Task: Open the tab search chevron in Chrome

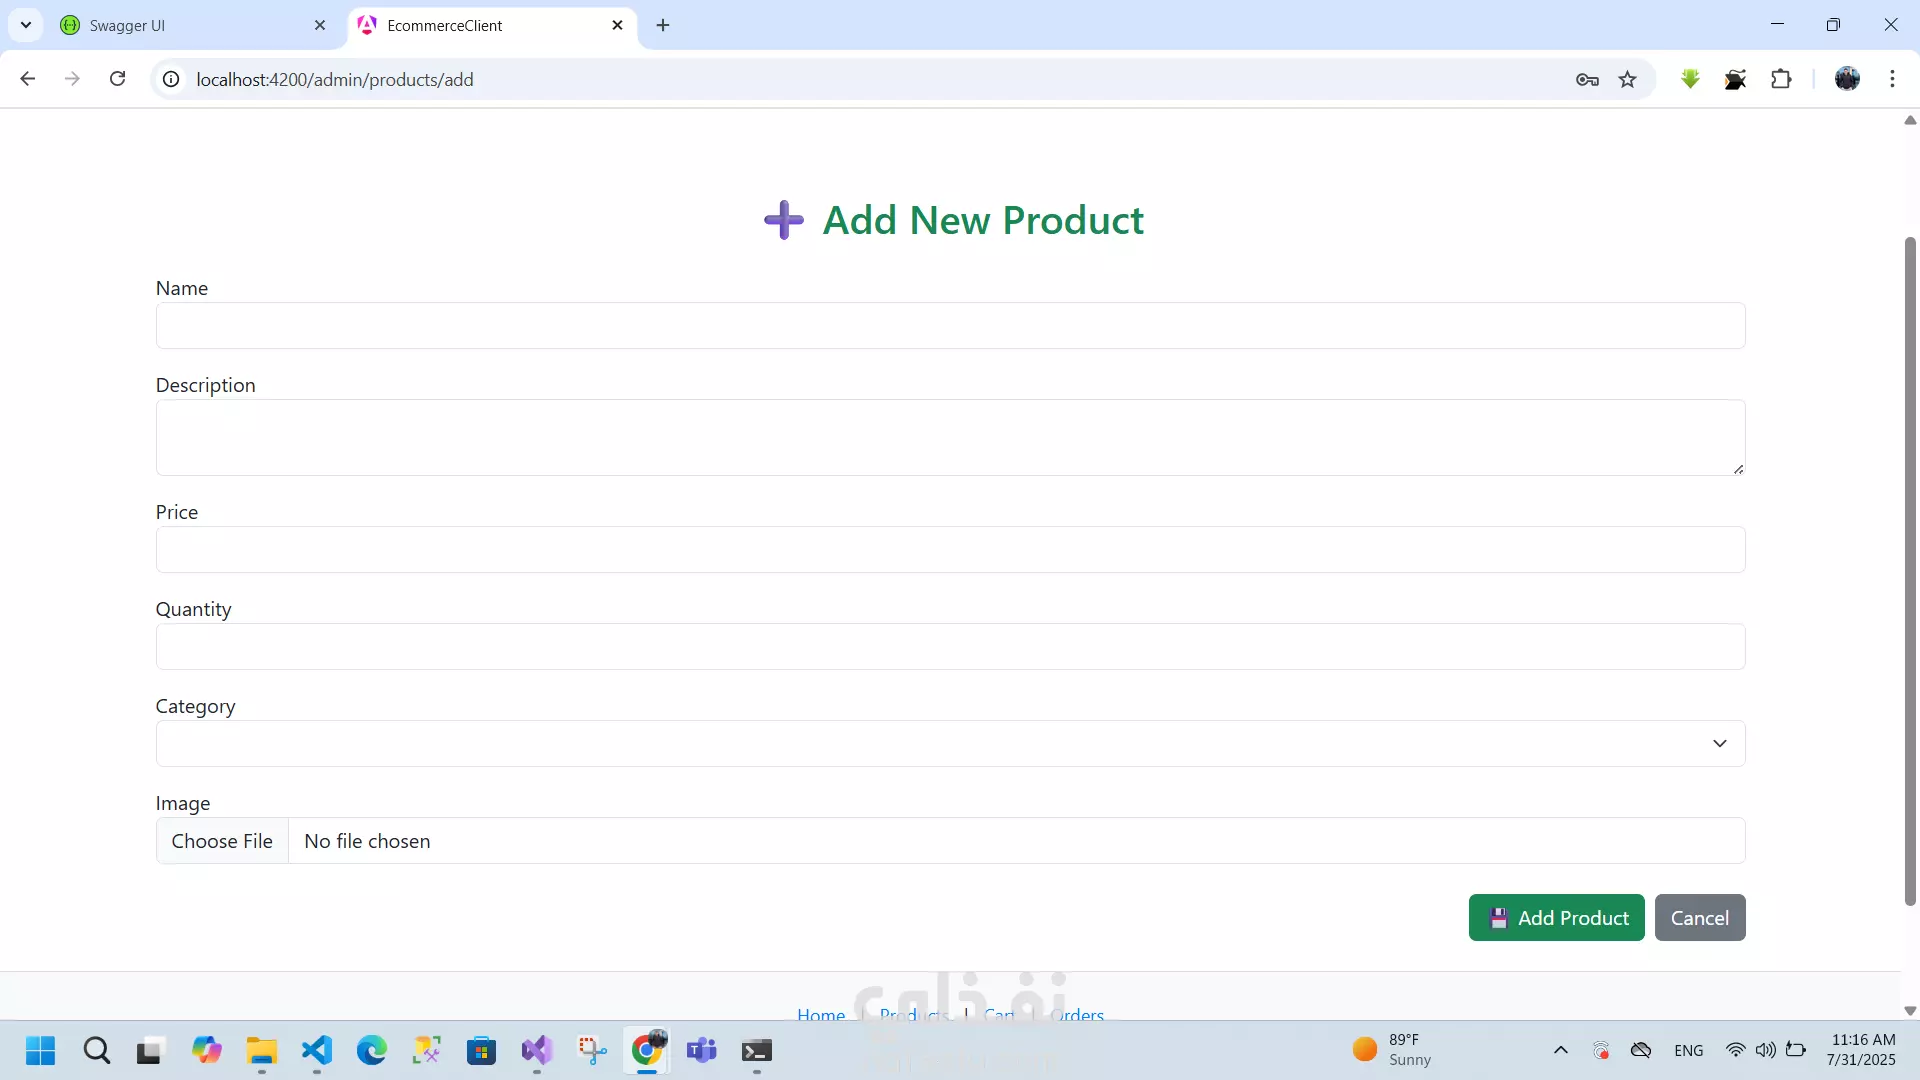Action: 26,25
